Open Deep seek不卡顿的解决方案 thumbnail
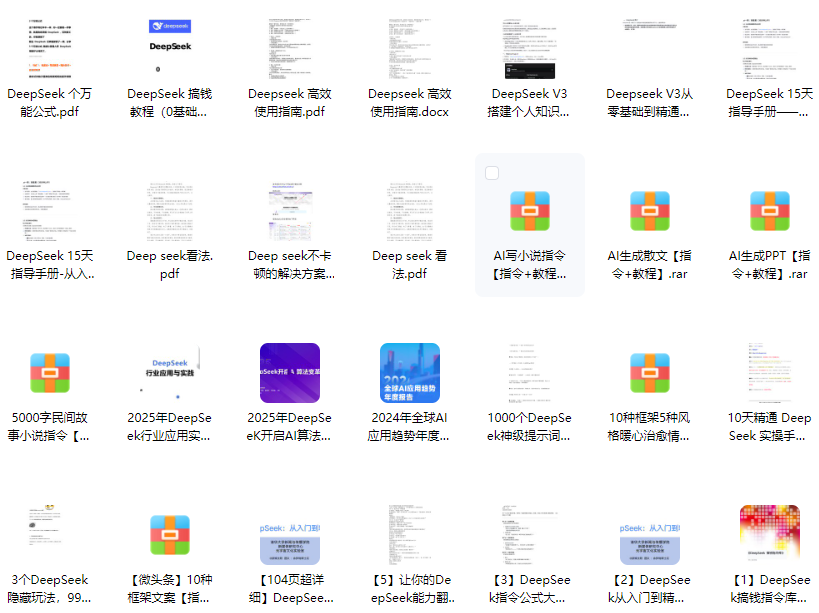Viewport: 819px width, 613px height. coord(290,211)
